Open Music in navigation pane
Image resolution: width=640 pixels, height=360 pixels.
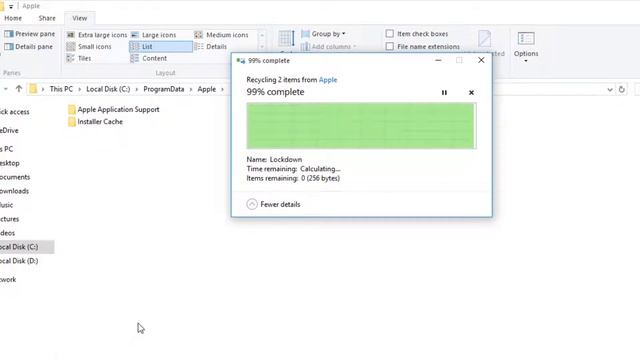point(7,205)
